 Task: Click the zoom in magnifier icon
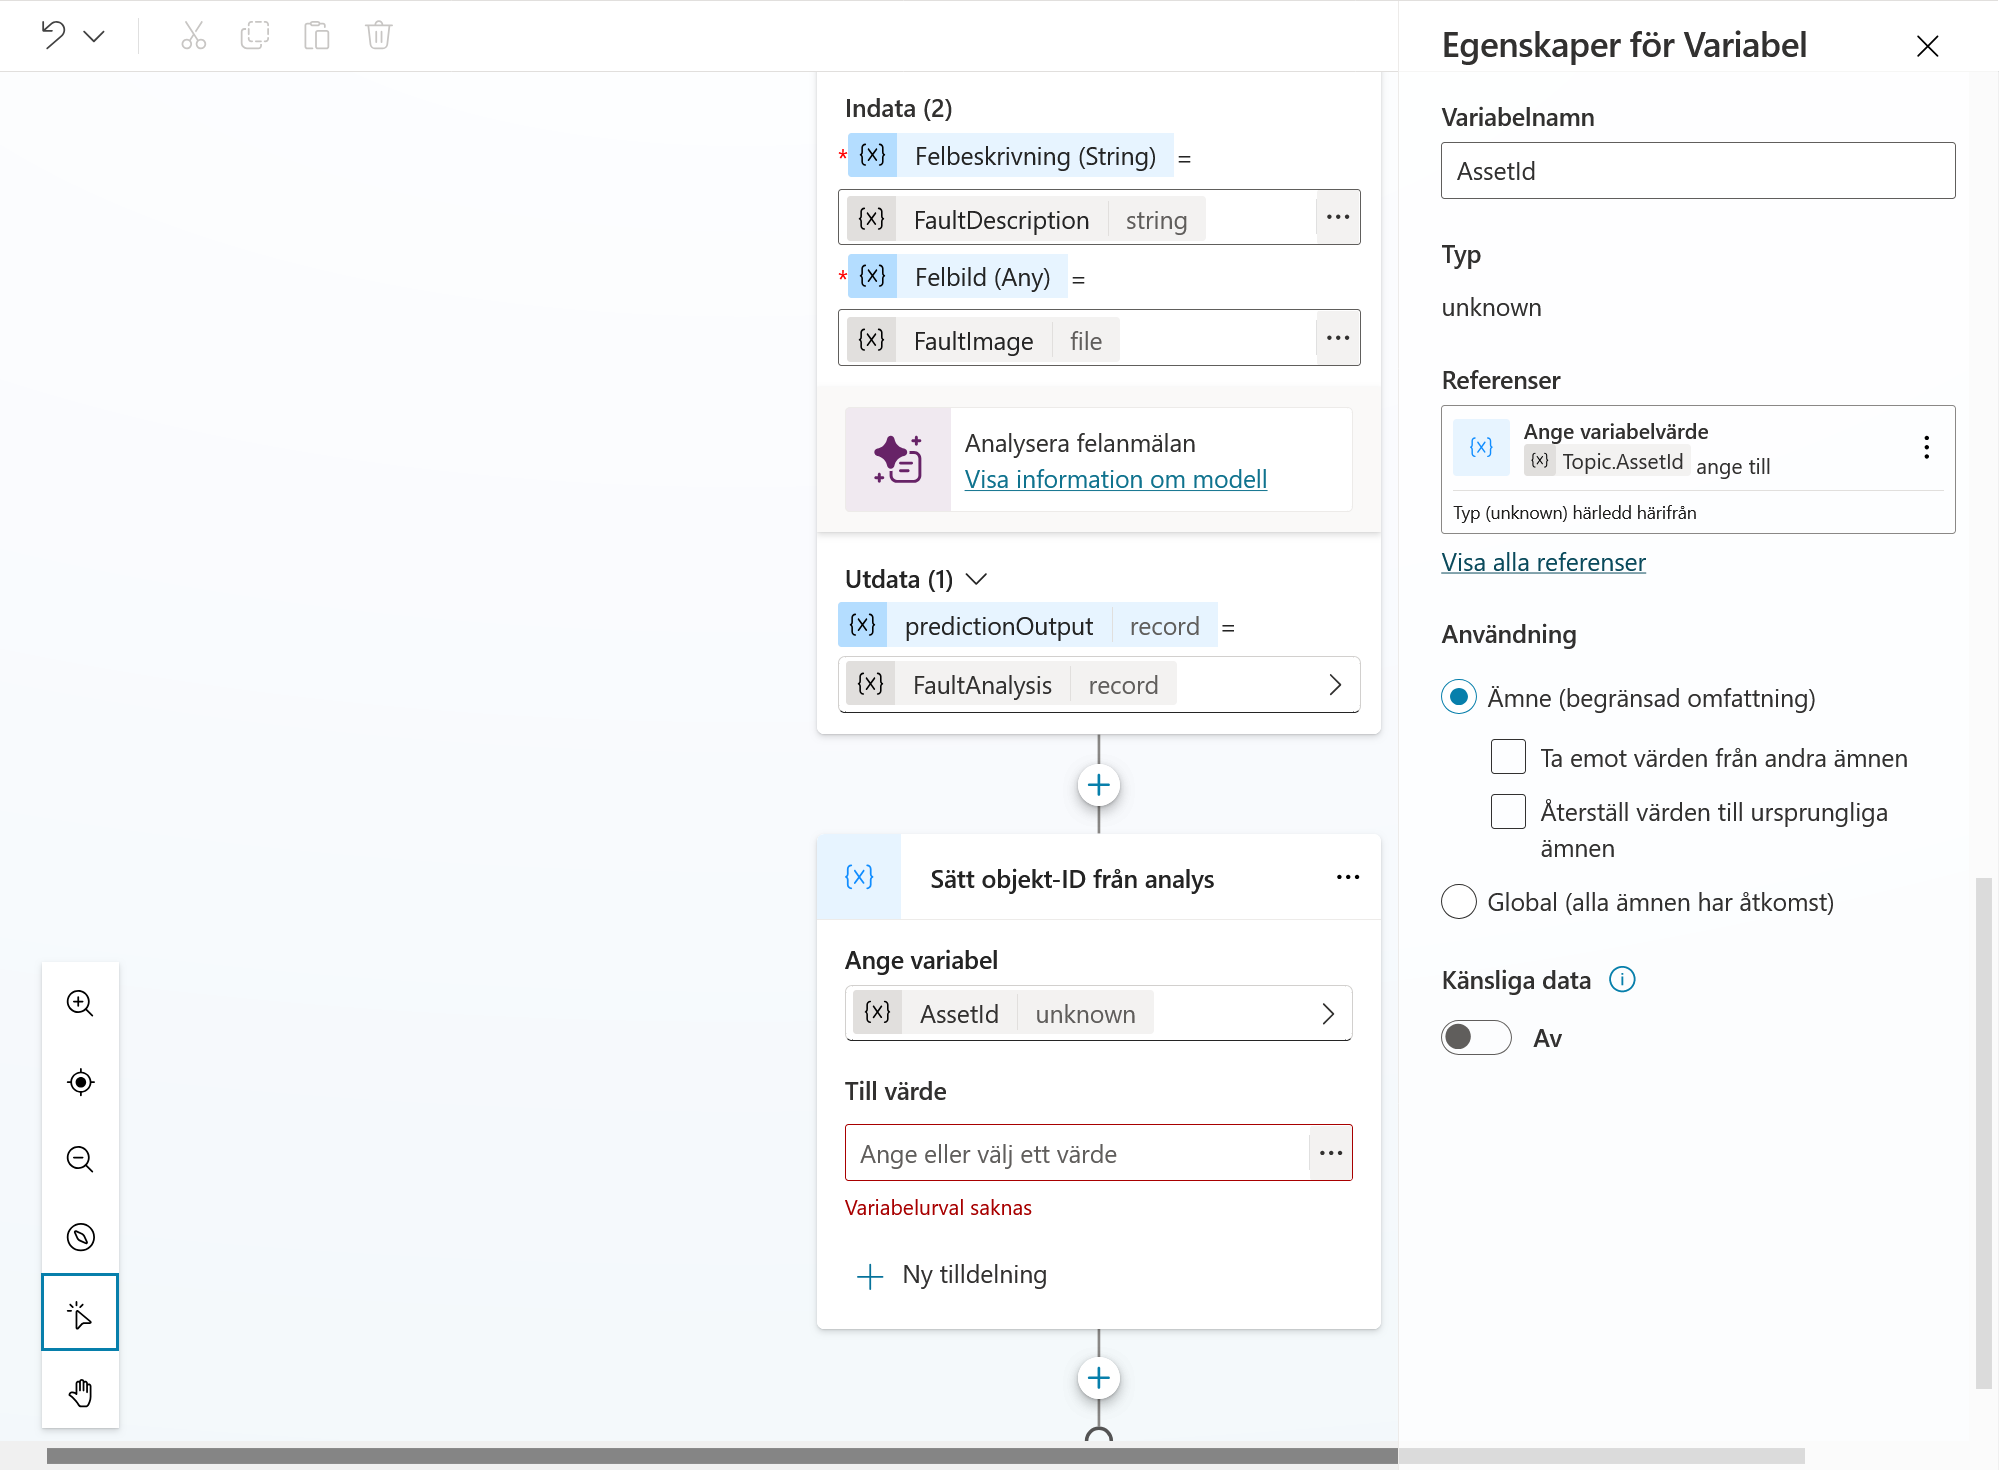[80, 1003]
